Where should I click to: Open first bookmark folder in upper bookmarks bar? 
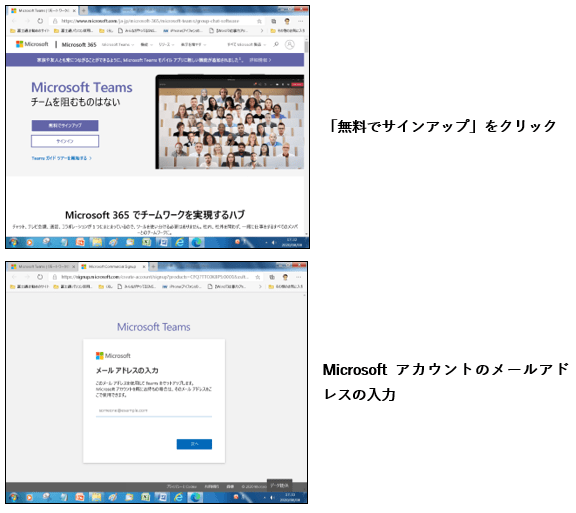point(29,31)
